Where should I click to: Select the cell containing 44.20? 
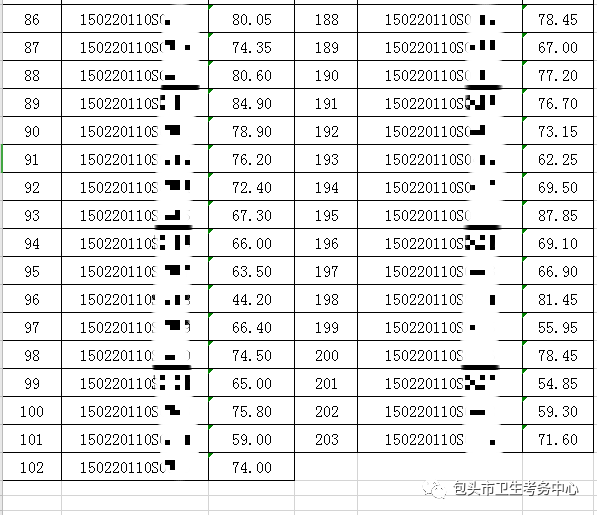click(x=251, y=300)
